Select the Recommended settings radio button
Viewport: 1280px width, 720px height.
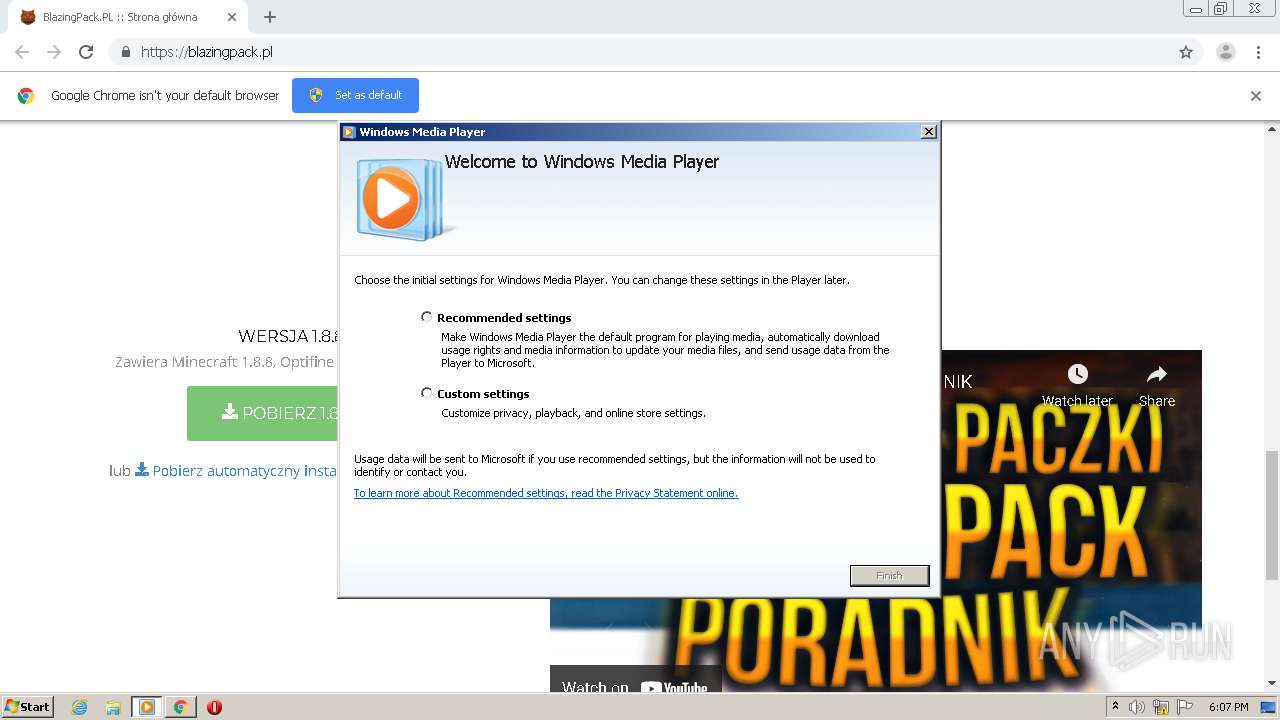click(427, 317)
